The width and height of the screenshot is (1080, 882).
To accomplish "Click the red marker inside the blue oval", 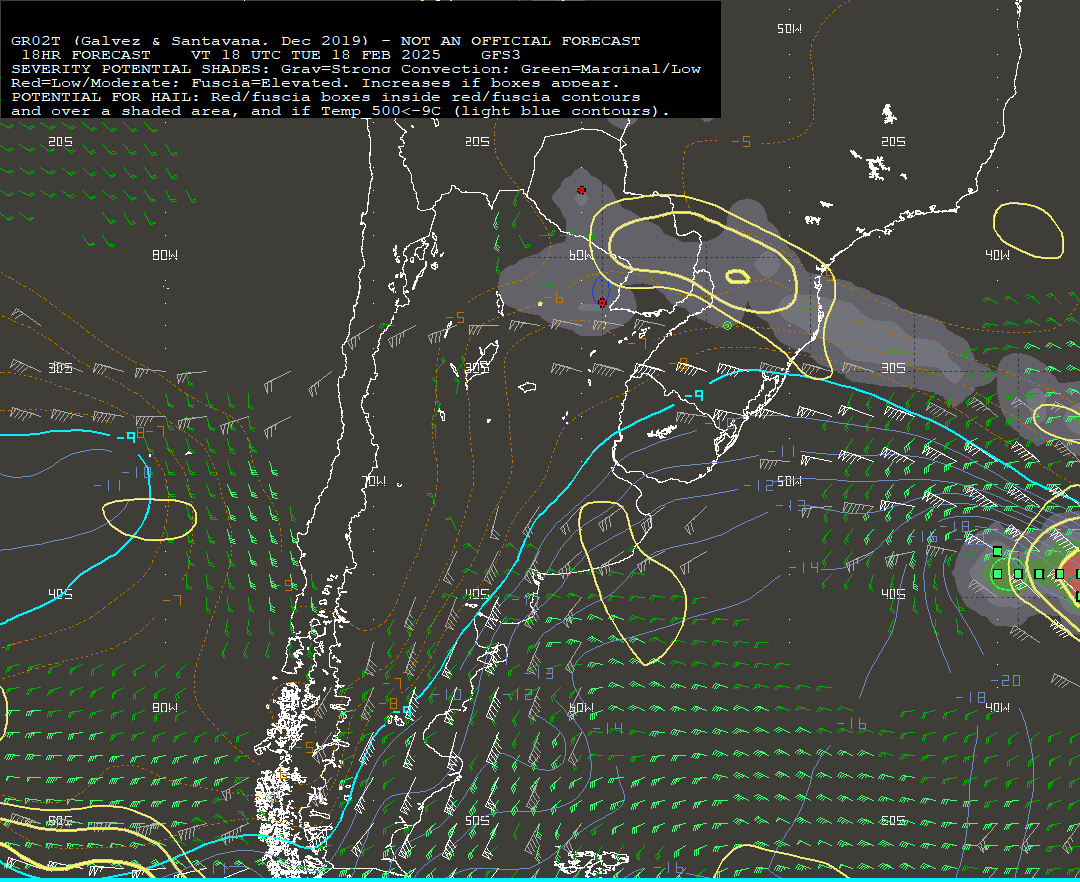I will pos(602,302).
